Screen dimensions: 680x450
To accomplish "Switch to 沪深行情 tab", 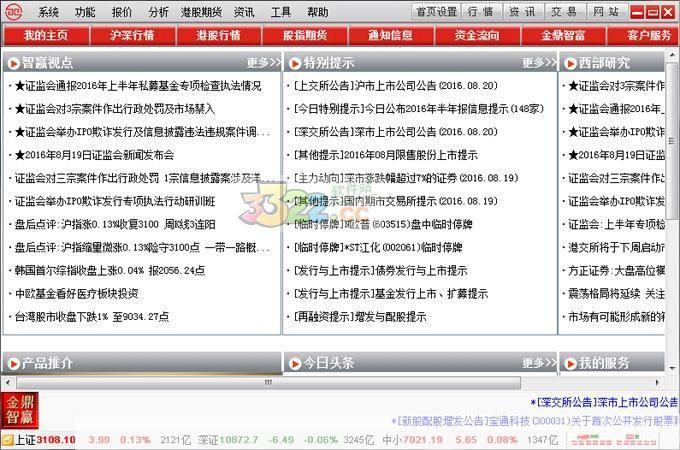I will pyautogui.click(x=132, y=35).
